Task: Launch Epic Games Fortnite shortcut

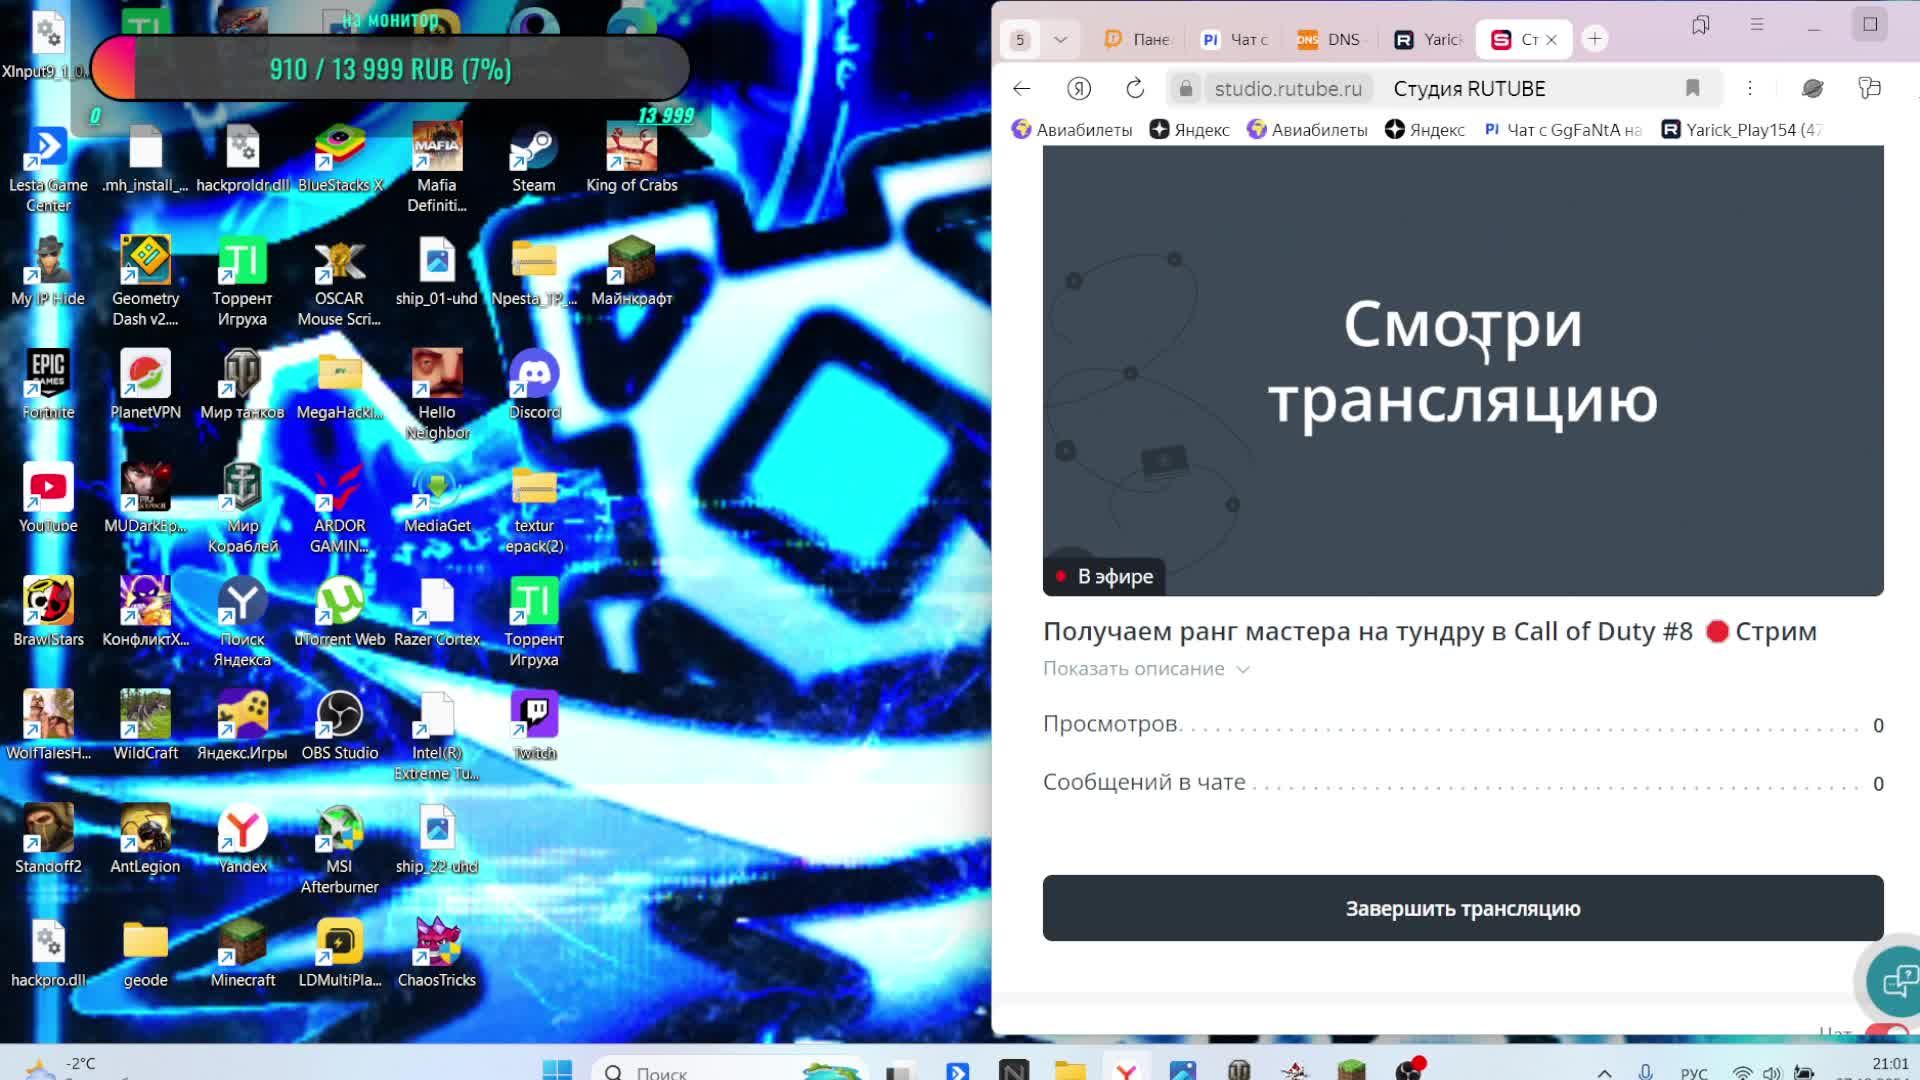Action: [x=47, y=372]
